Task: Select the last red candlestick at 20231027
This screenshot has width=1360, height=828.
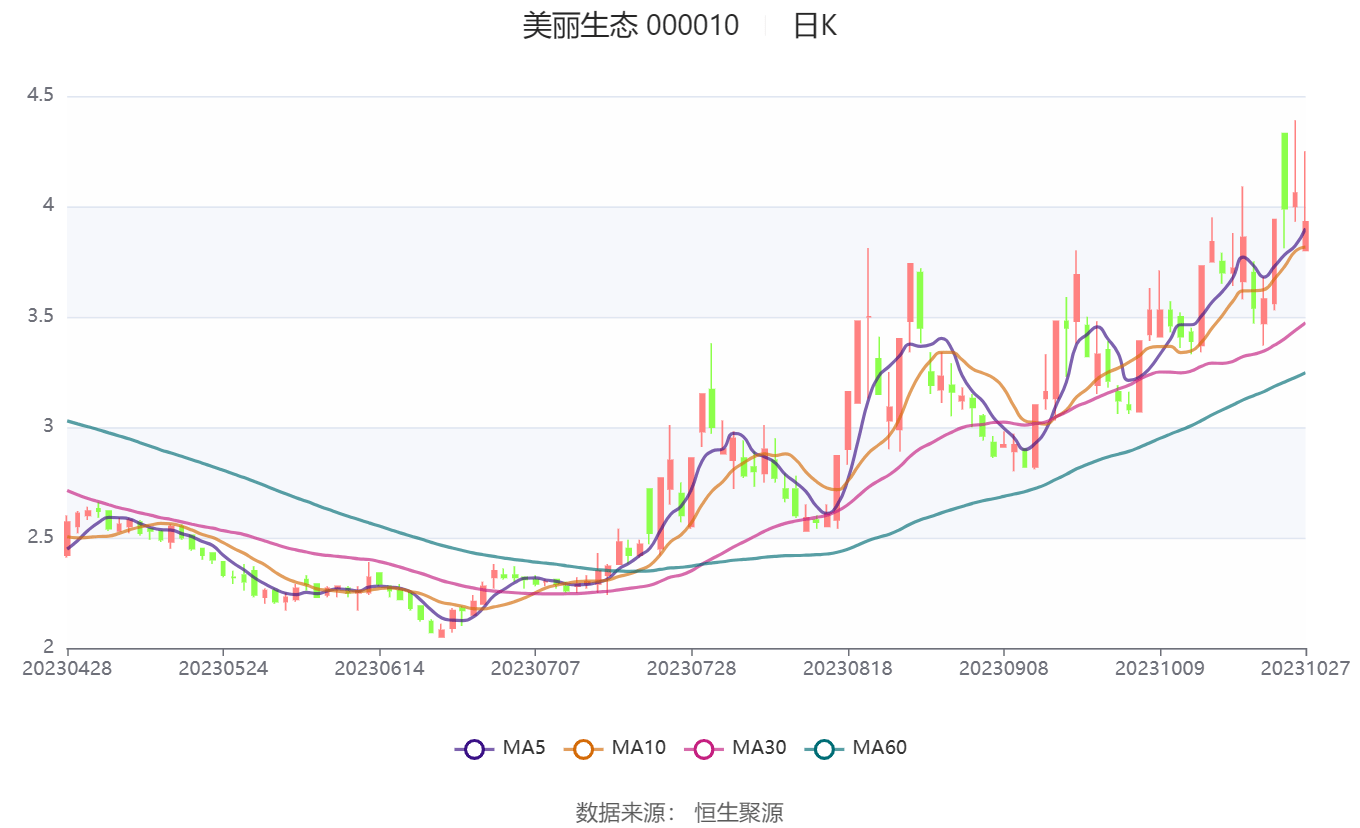Action: pos(1305,236)
